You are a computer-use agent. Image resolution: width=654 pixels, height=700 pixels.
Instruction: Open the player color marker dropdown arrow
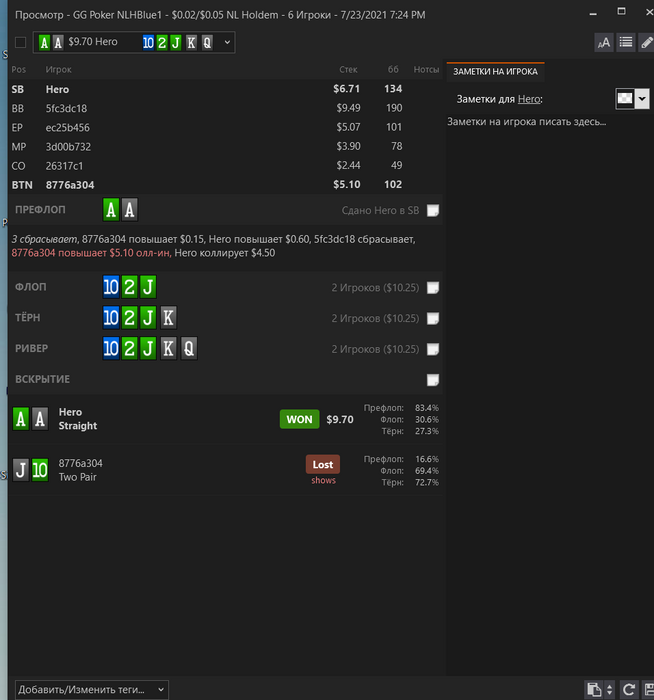642,99
